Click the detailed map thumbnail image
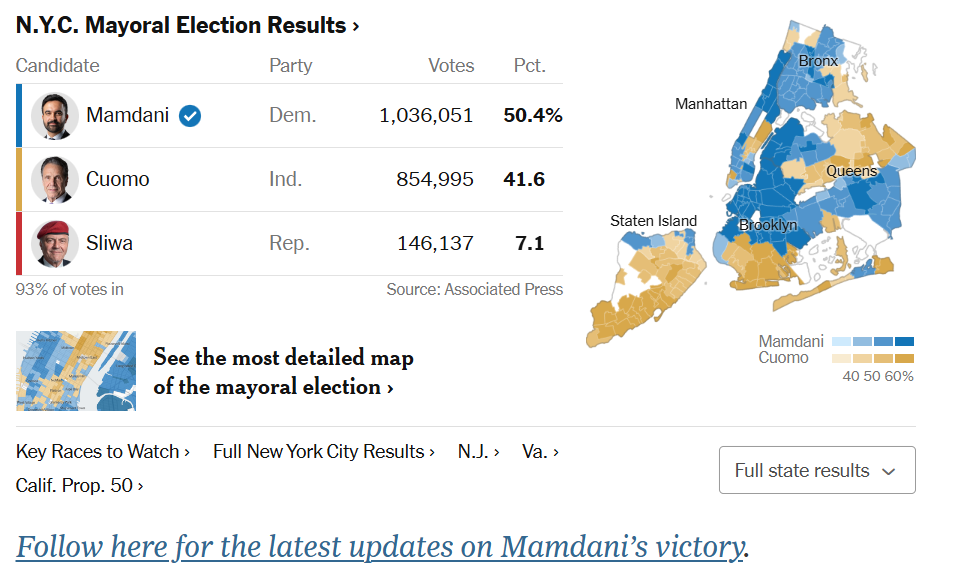The image size is (955, 576). click(x=76, y=371)
